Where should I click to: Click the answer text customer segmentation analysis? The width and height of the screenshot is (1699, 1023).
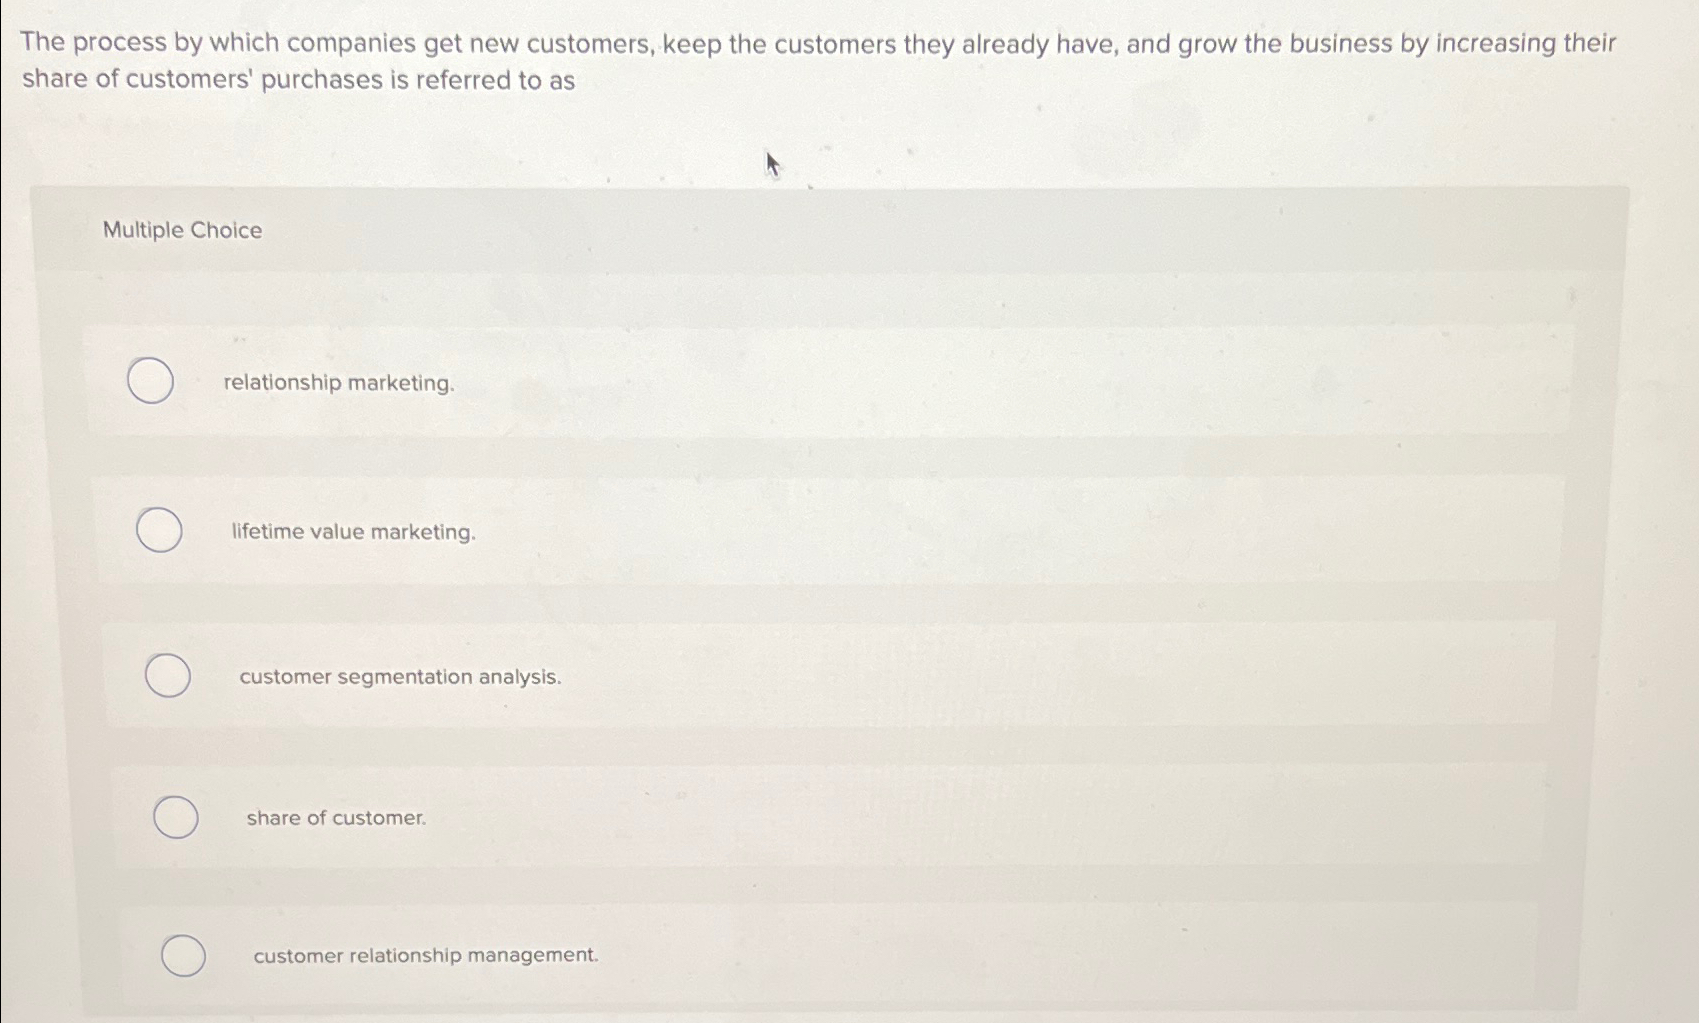pyautogui.click(x=400, y=677)
